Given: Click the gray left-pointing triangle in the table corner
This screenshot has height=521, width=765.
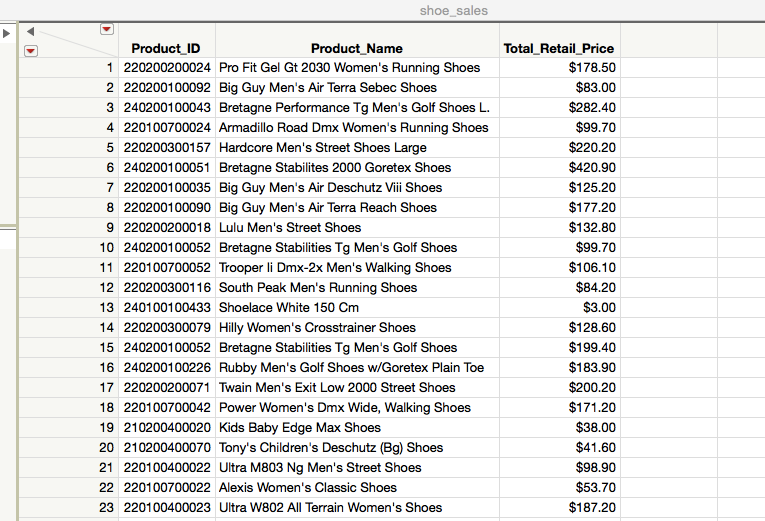Looking at the screenshot, I should 30,32.
